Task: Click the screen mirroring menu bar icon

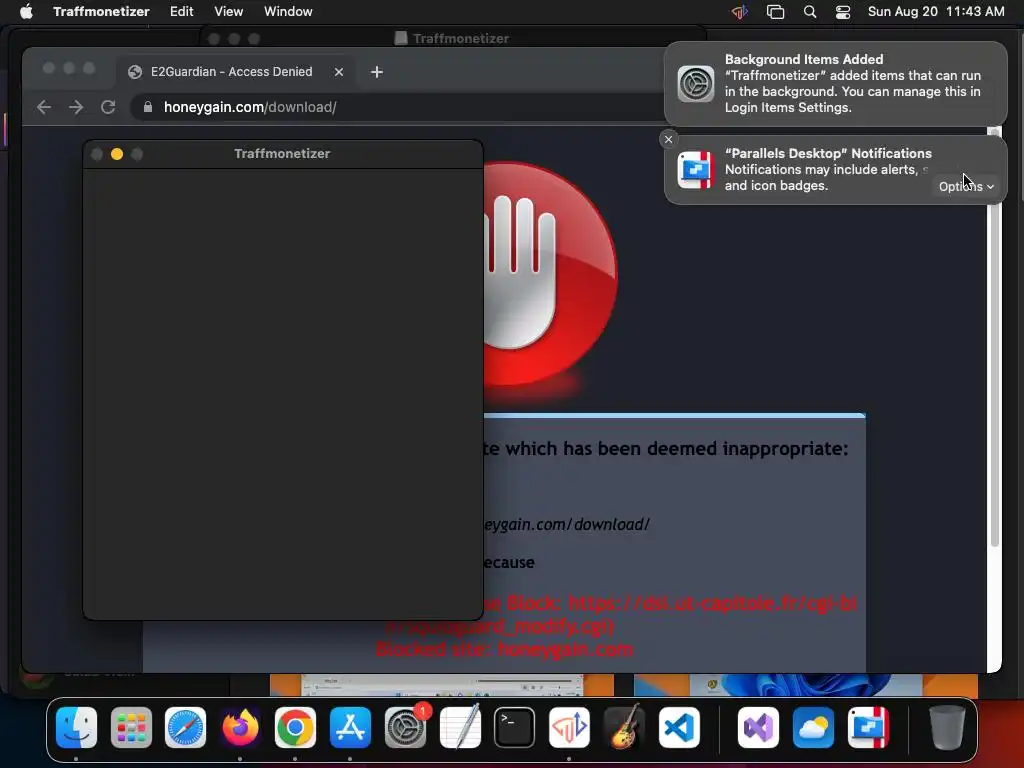Action: point(775,12)
